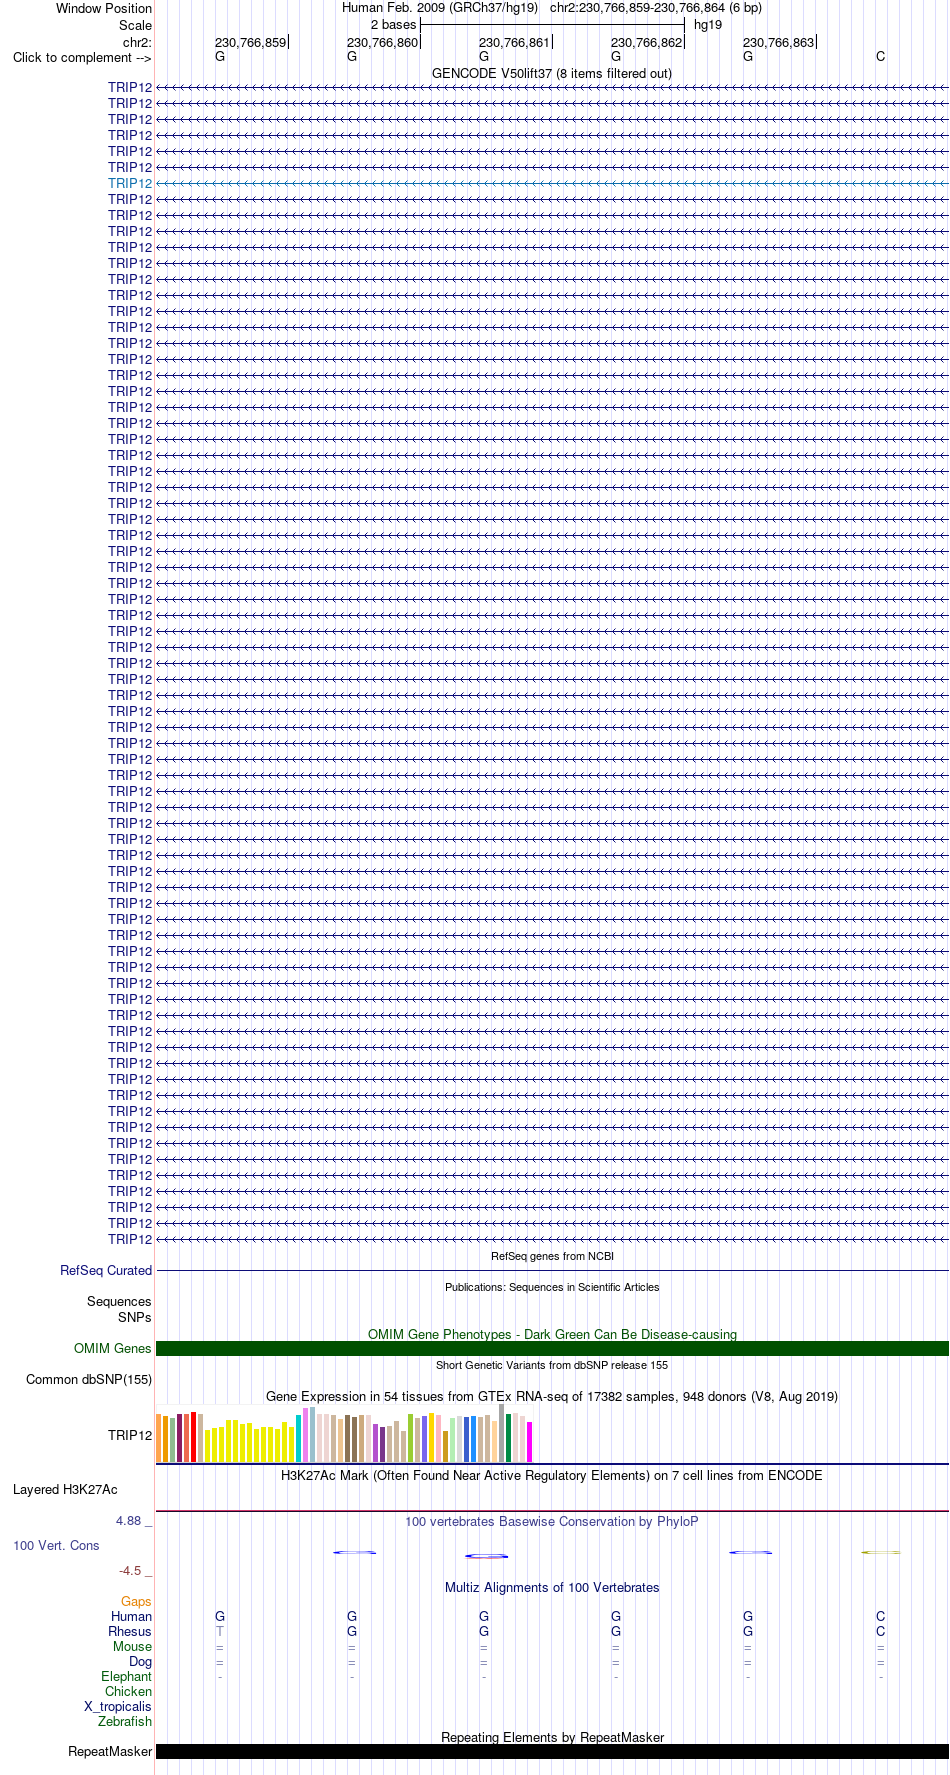The height and width of the screenshot is (1775, 950).
Task: Click 'OMIM Gene Phenotypes - Dark Green' track title
Action: click(x=552, y=1335)
